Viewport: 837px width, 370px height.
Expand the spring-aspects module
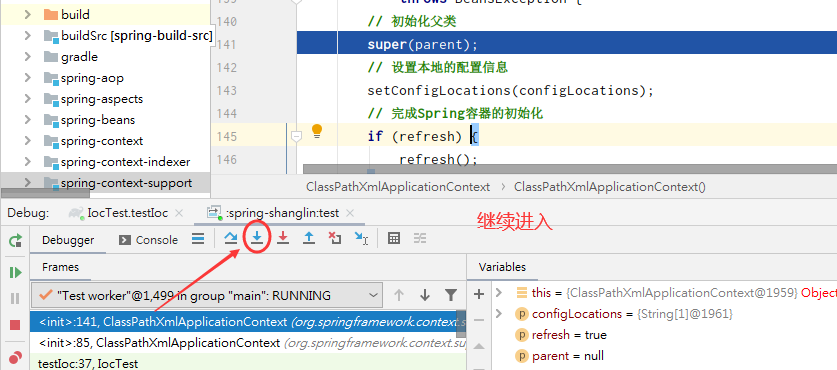28,99
